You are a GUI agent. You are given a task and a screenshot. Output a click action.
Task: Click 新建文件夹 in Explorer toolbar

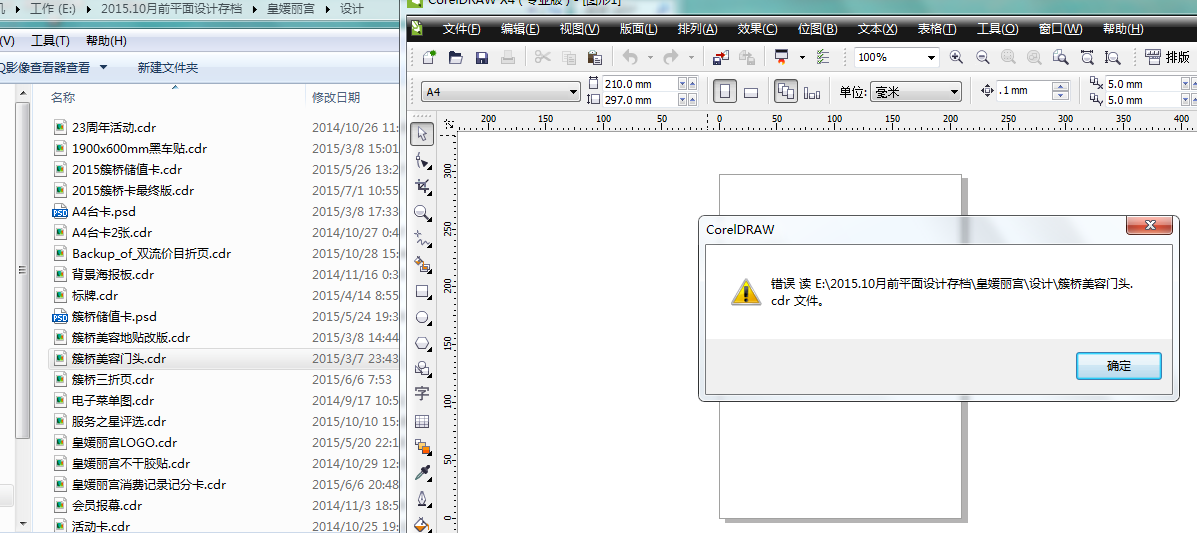(168, 68)
